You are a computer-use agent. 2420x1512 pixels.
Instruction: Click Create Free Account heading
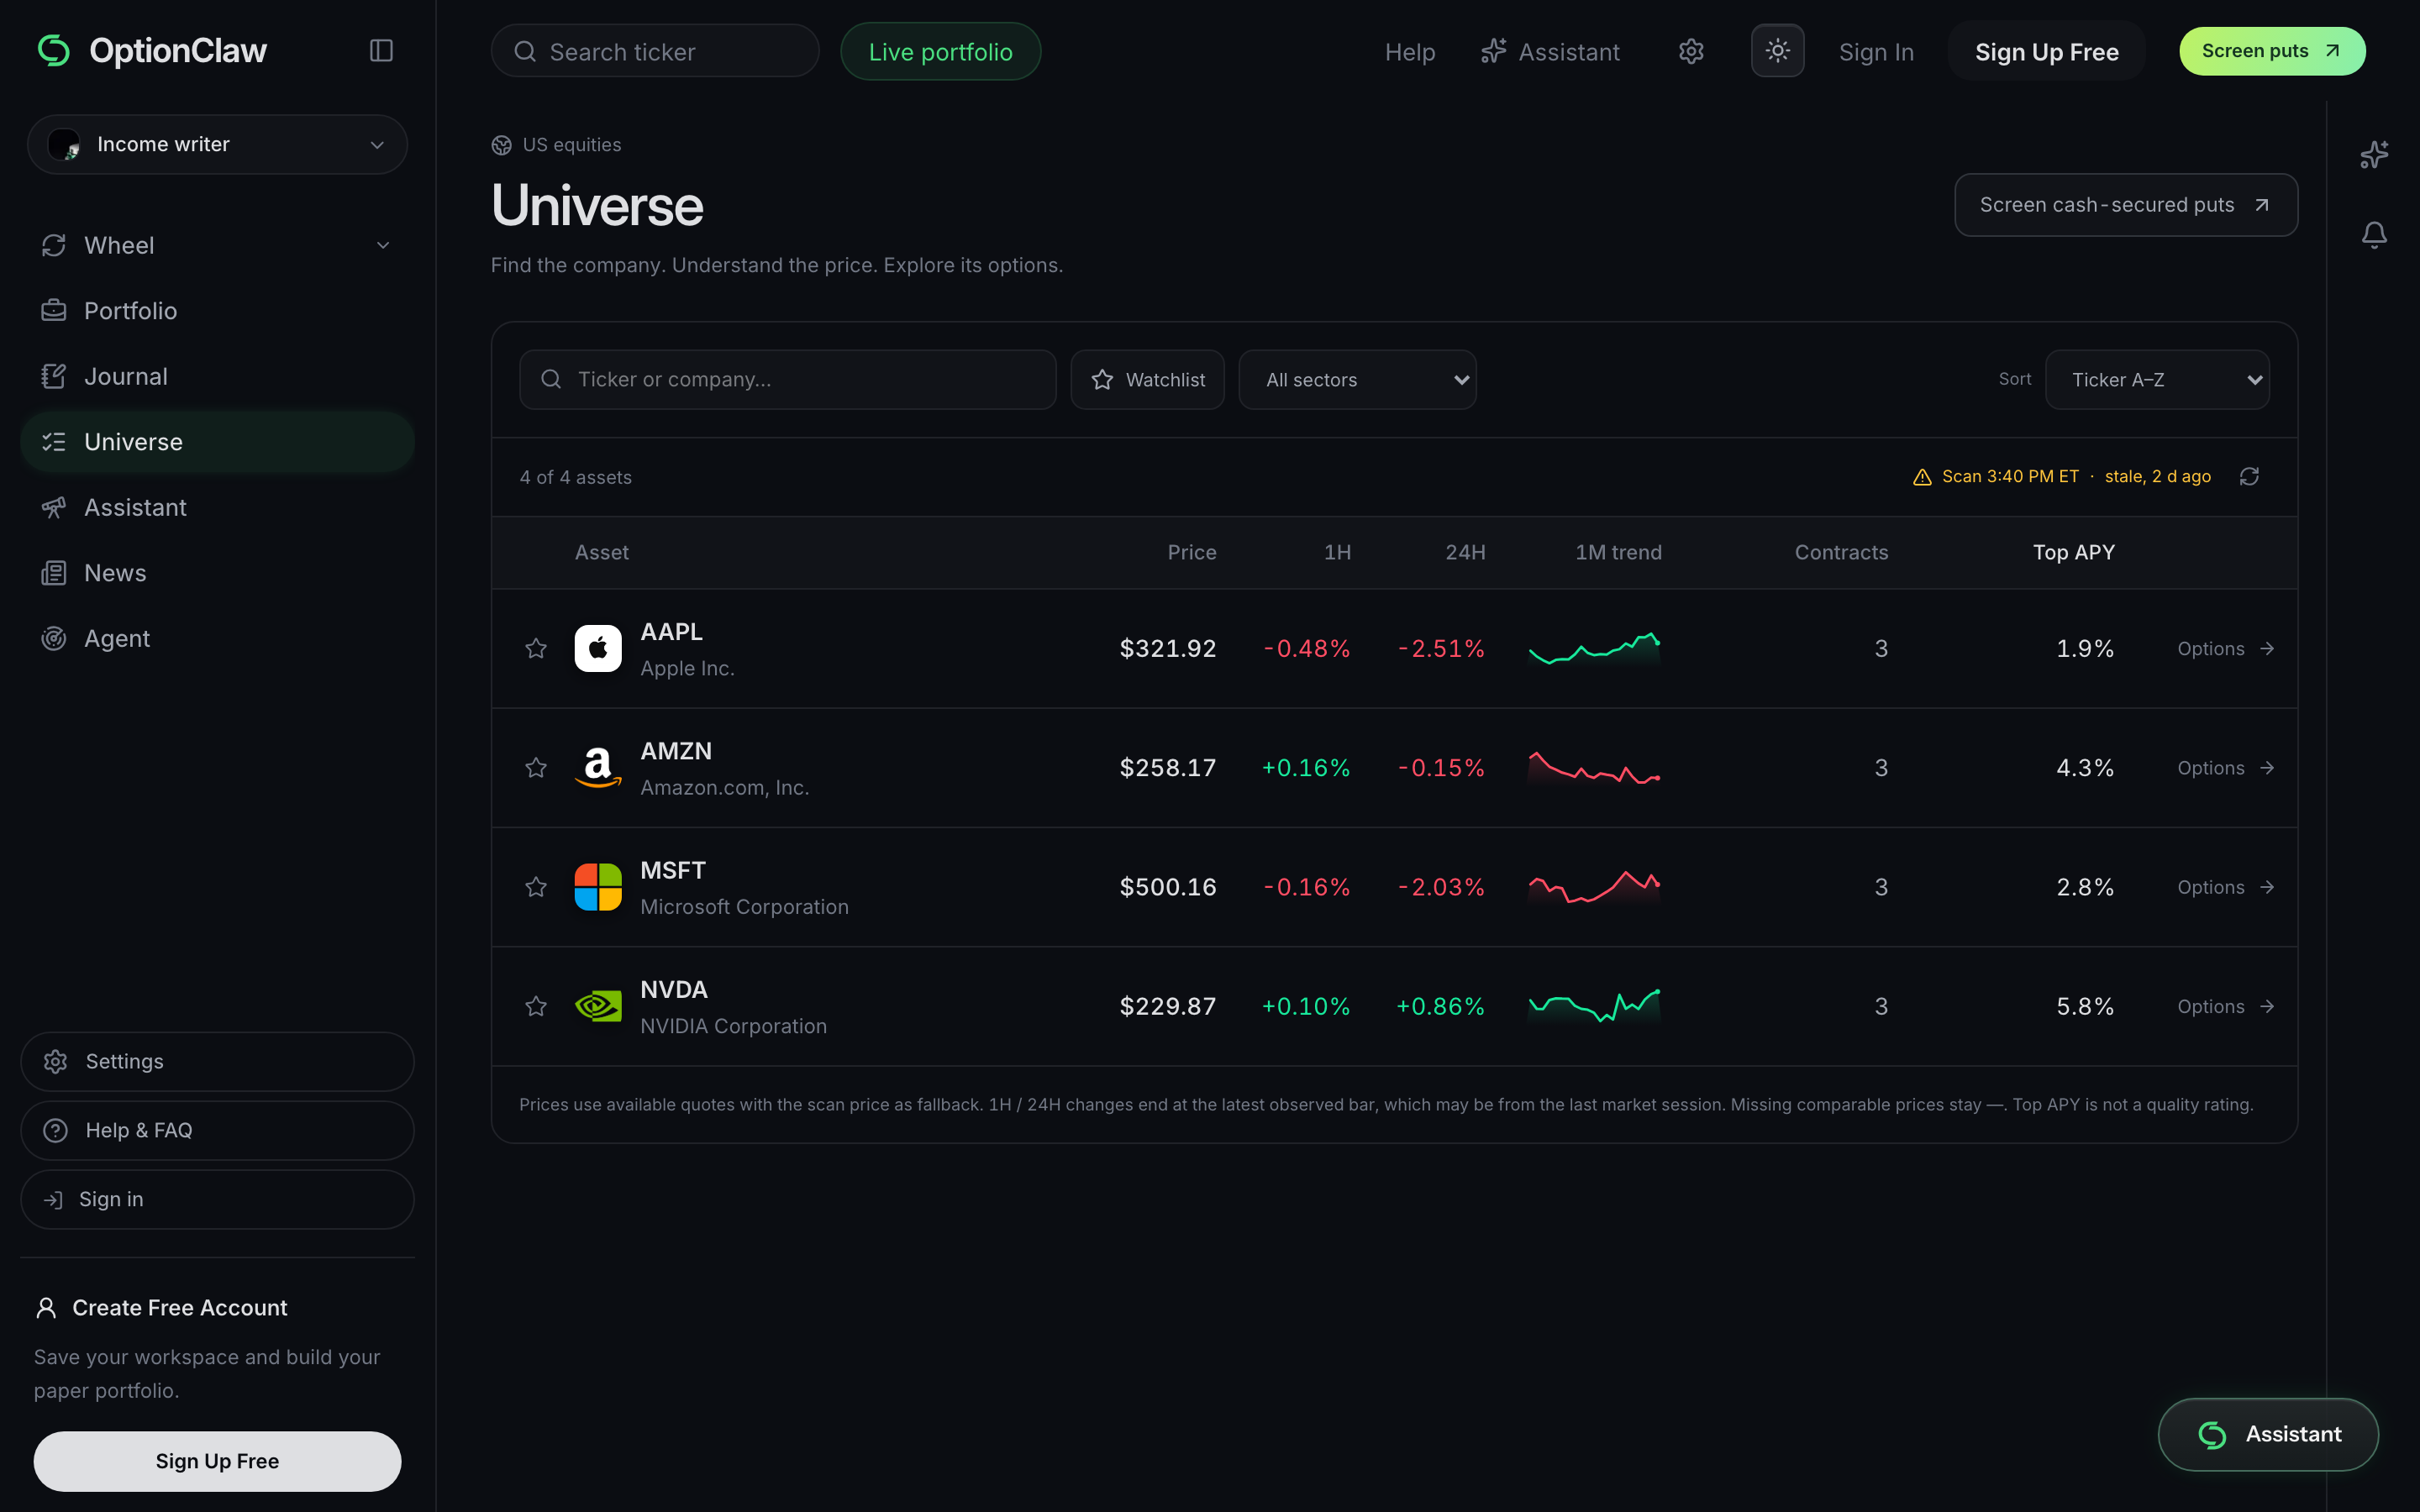179,1307
